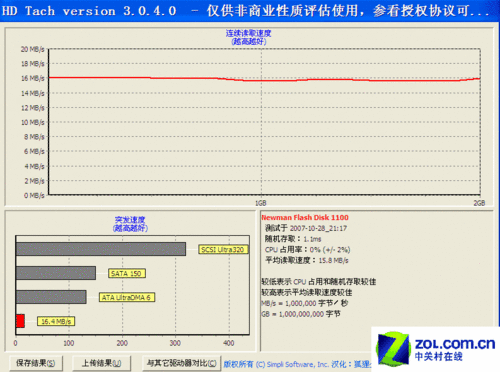Click the 16.4 MB/s yellow label
The width and height of the screenshot is (500, 372).
coord(56,321)
